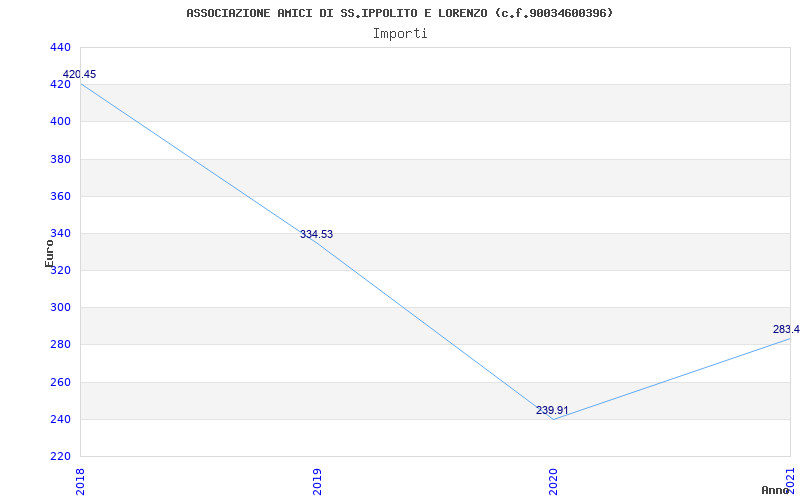Click the 360 y-axis value
800x500 pixels.
(x=60, y=196)
